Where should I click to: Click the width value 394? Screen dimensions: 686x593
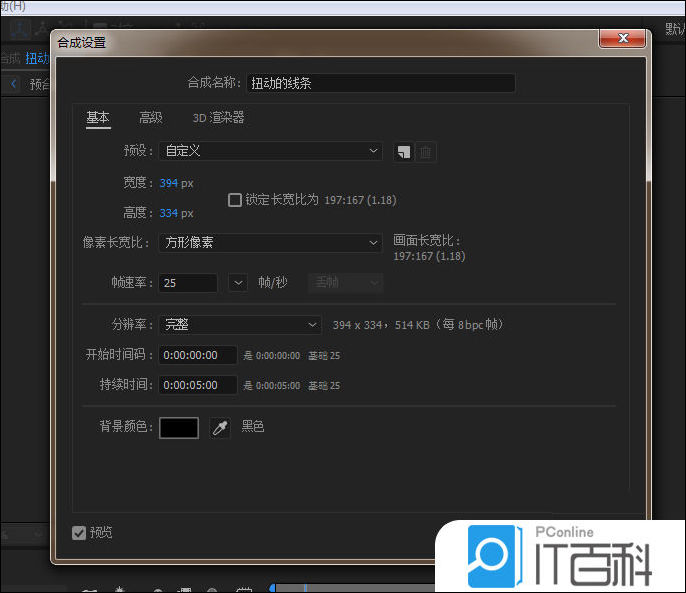tap(168, 183)
